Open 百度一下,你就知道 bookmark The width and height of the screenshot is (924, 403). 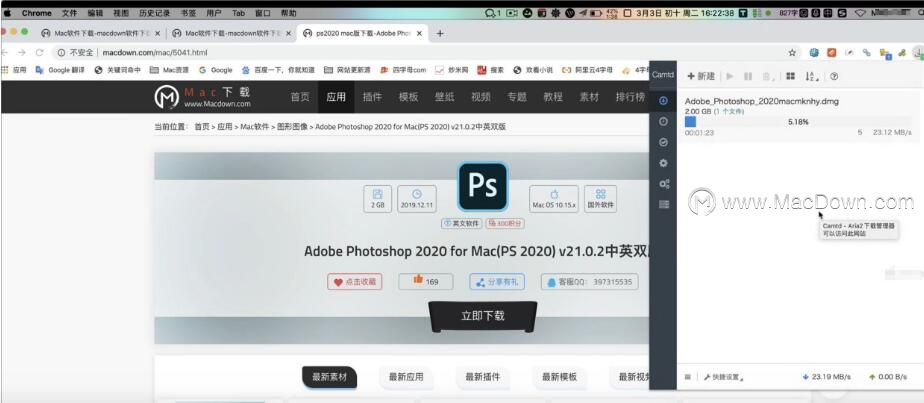click(x=278, y=70)
